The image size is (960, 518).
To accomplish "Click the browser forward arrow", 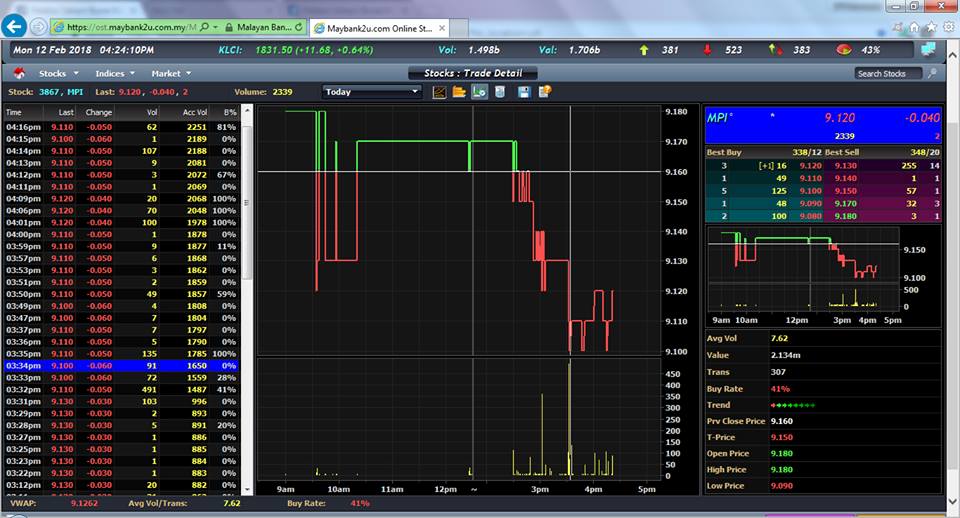I will pos(38,27).
